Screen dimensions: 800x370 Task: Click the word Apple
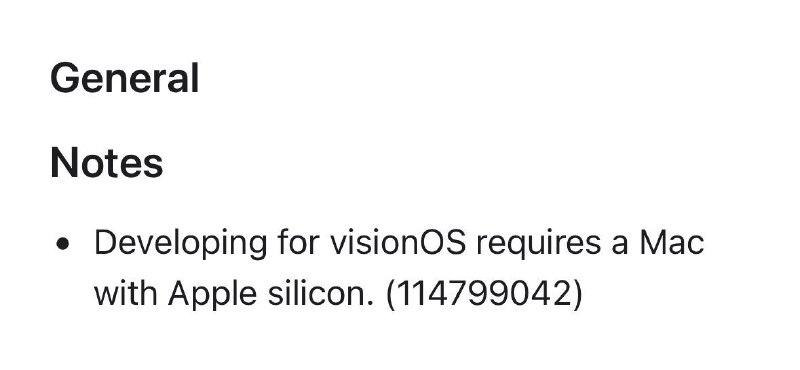coord(212,295)
